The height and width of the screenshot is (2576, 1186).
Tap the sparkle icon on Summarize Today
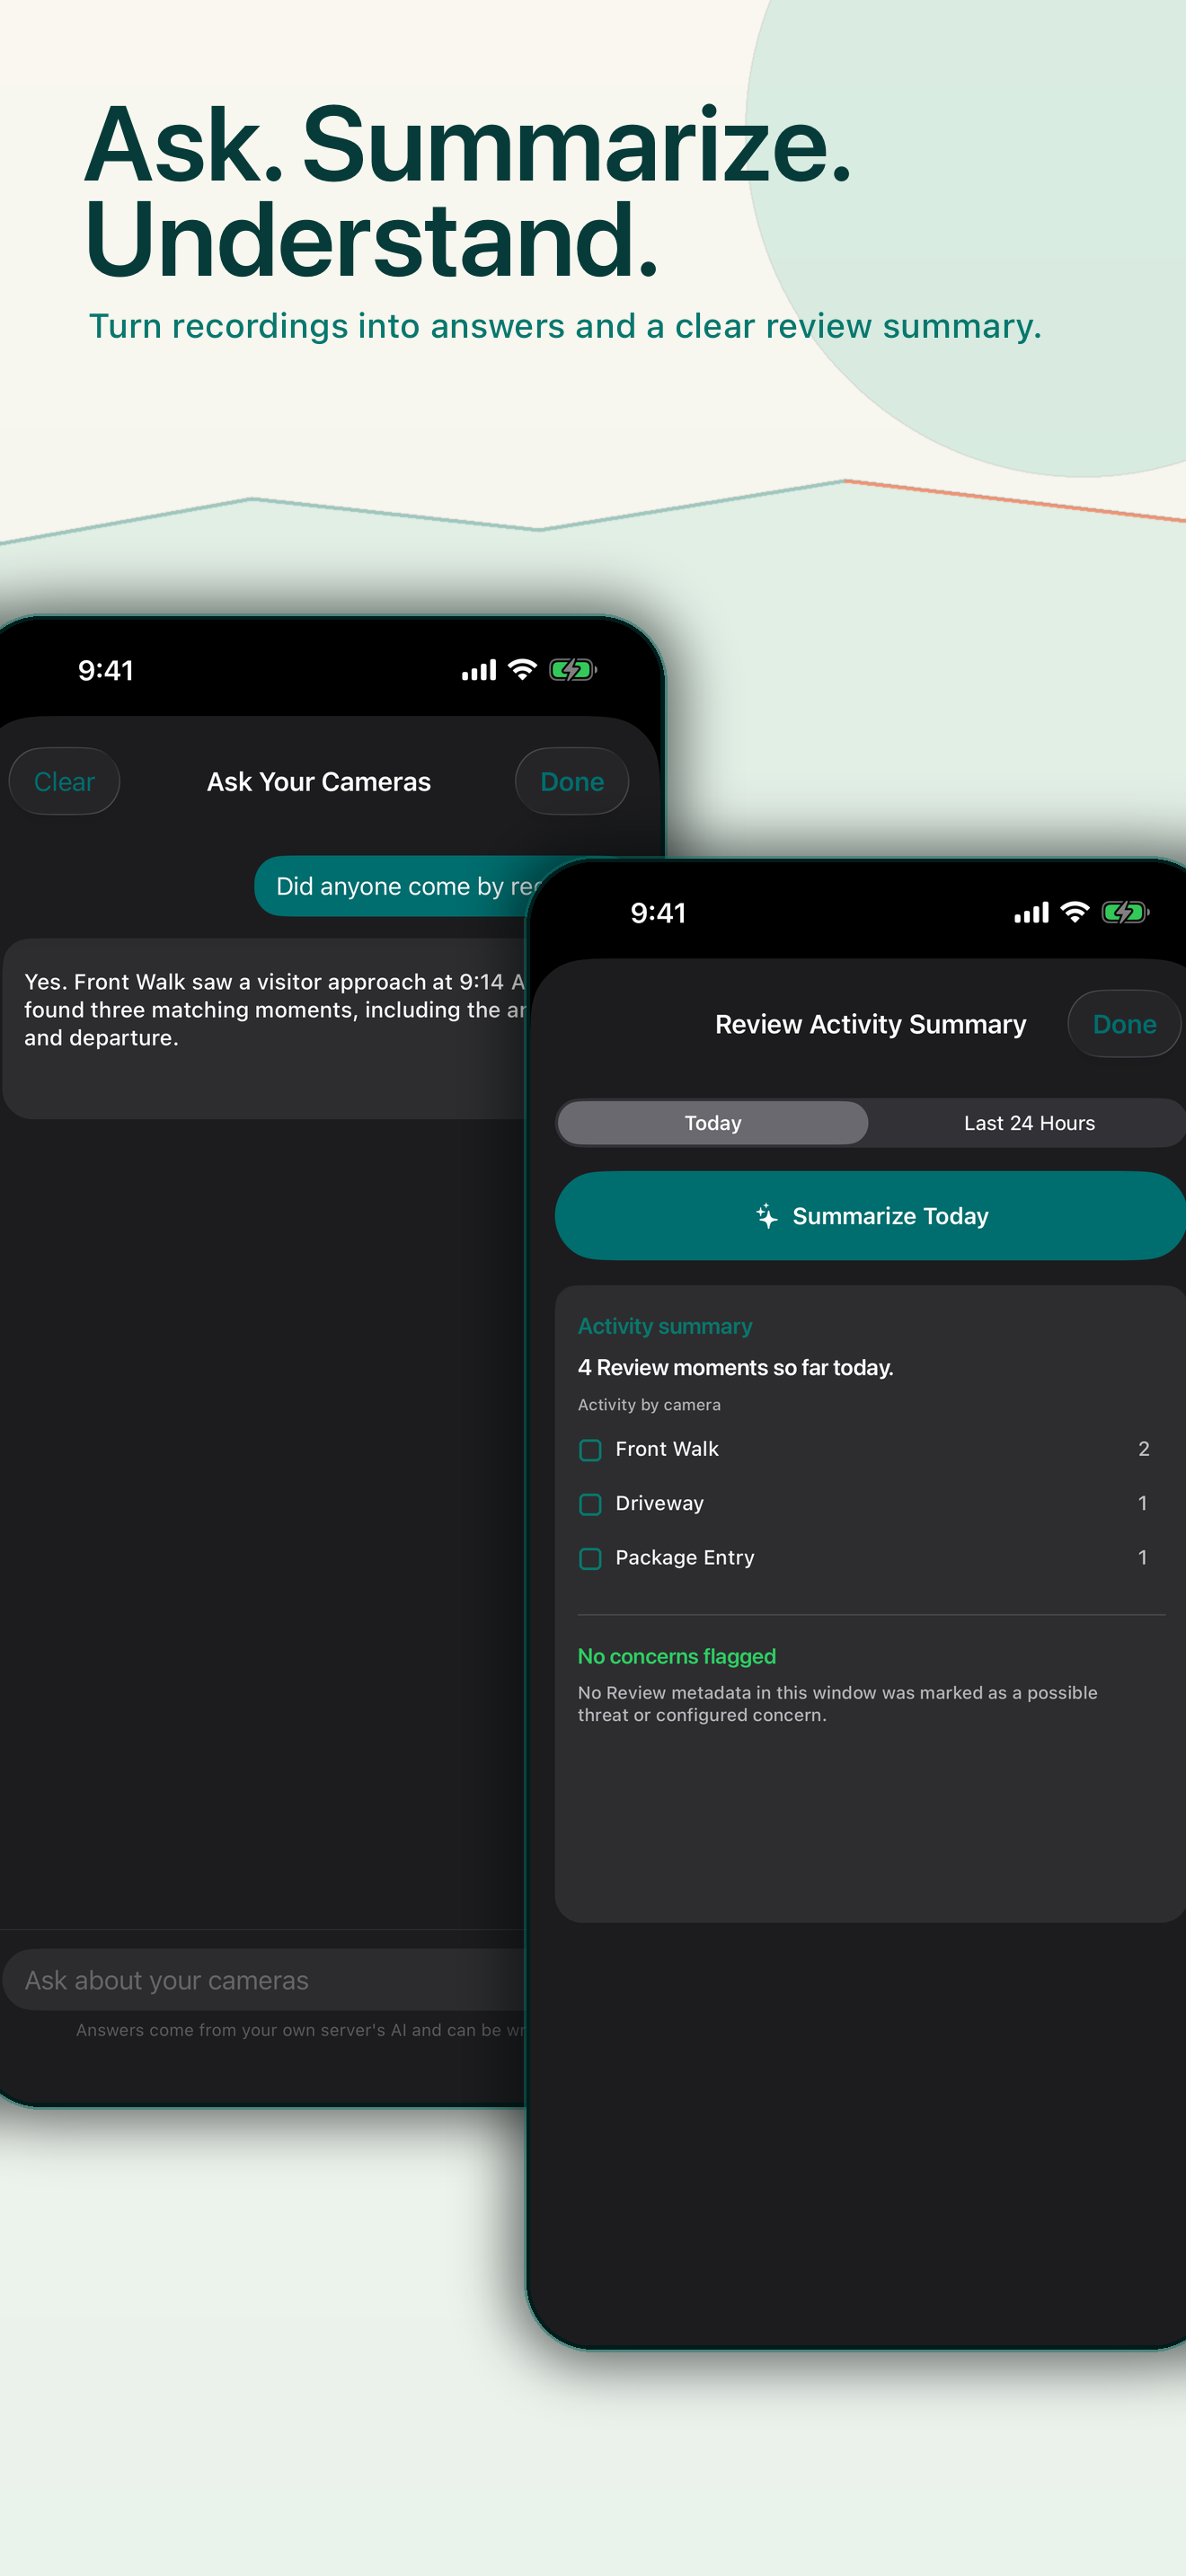(767, 1215)
